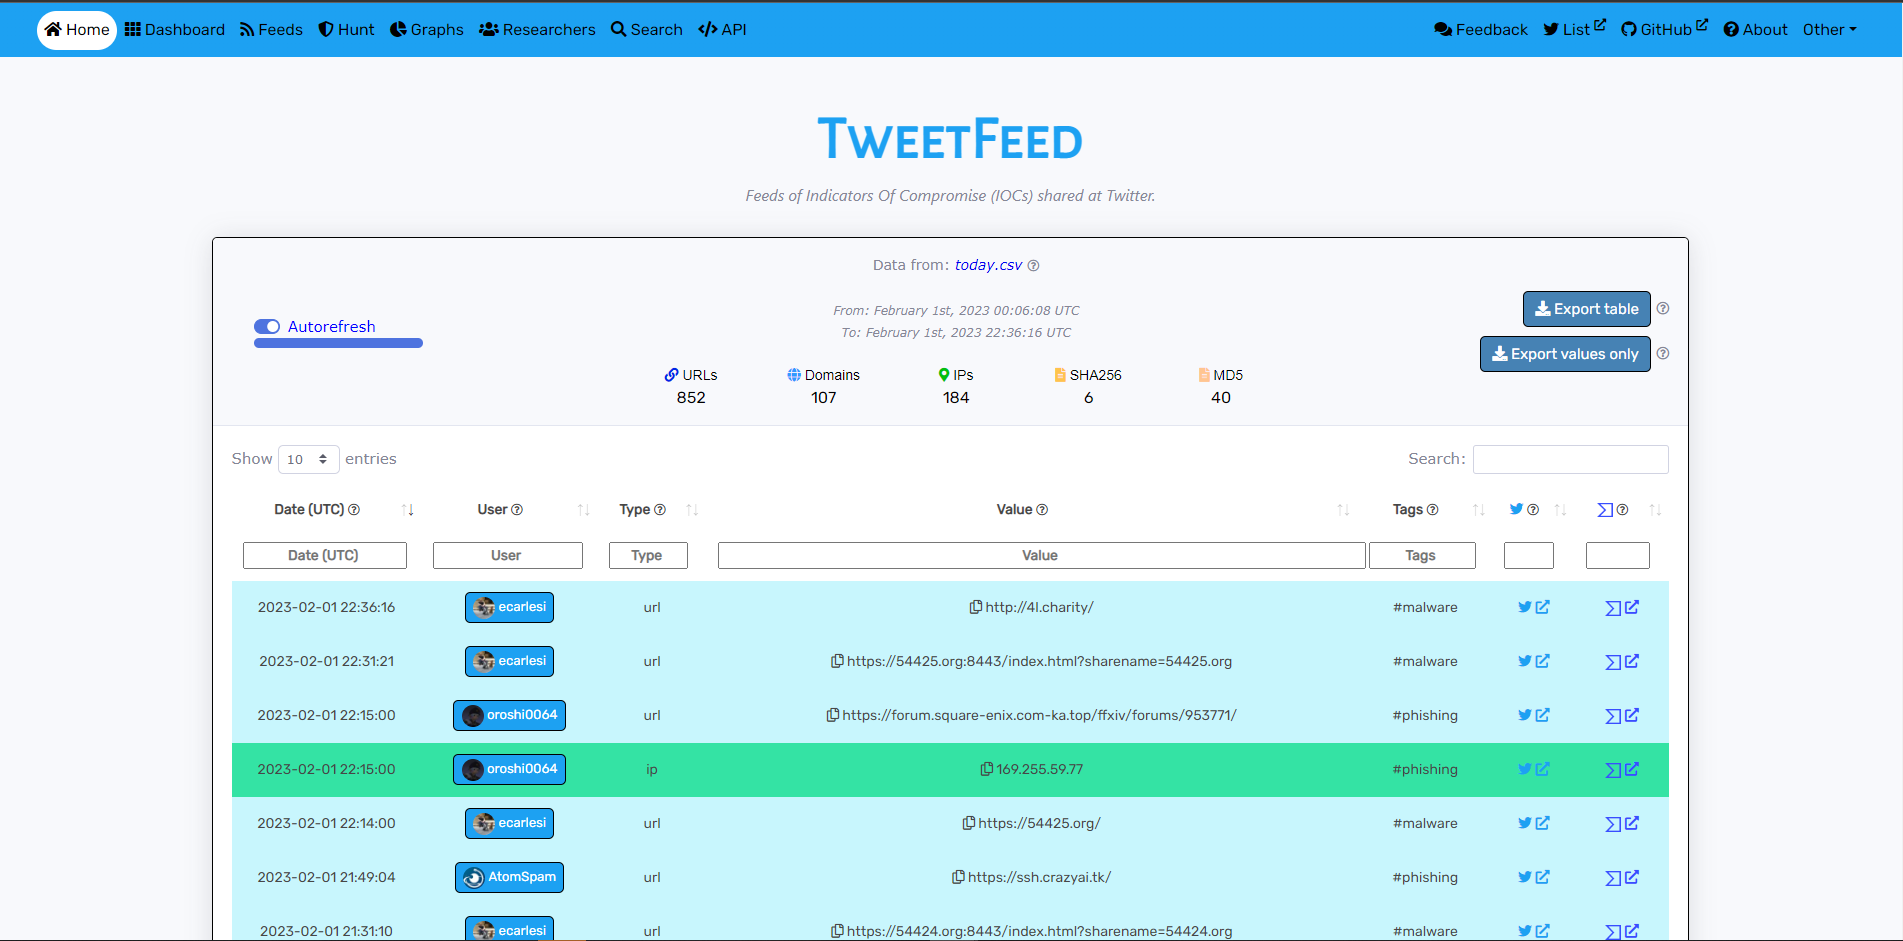Click the Twitter column filter field
The height and width of the screenshot is (941, 1903).
coord(1528,556)
